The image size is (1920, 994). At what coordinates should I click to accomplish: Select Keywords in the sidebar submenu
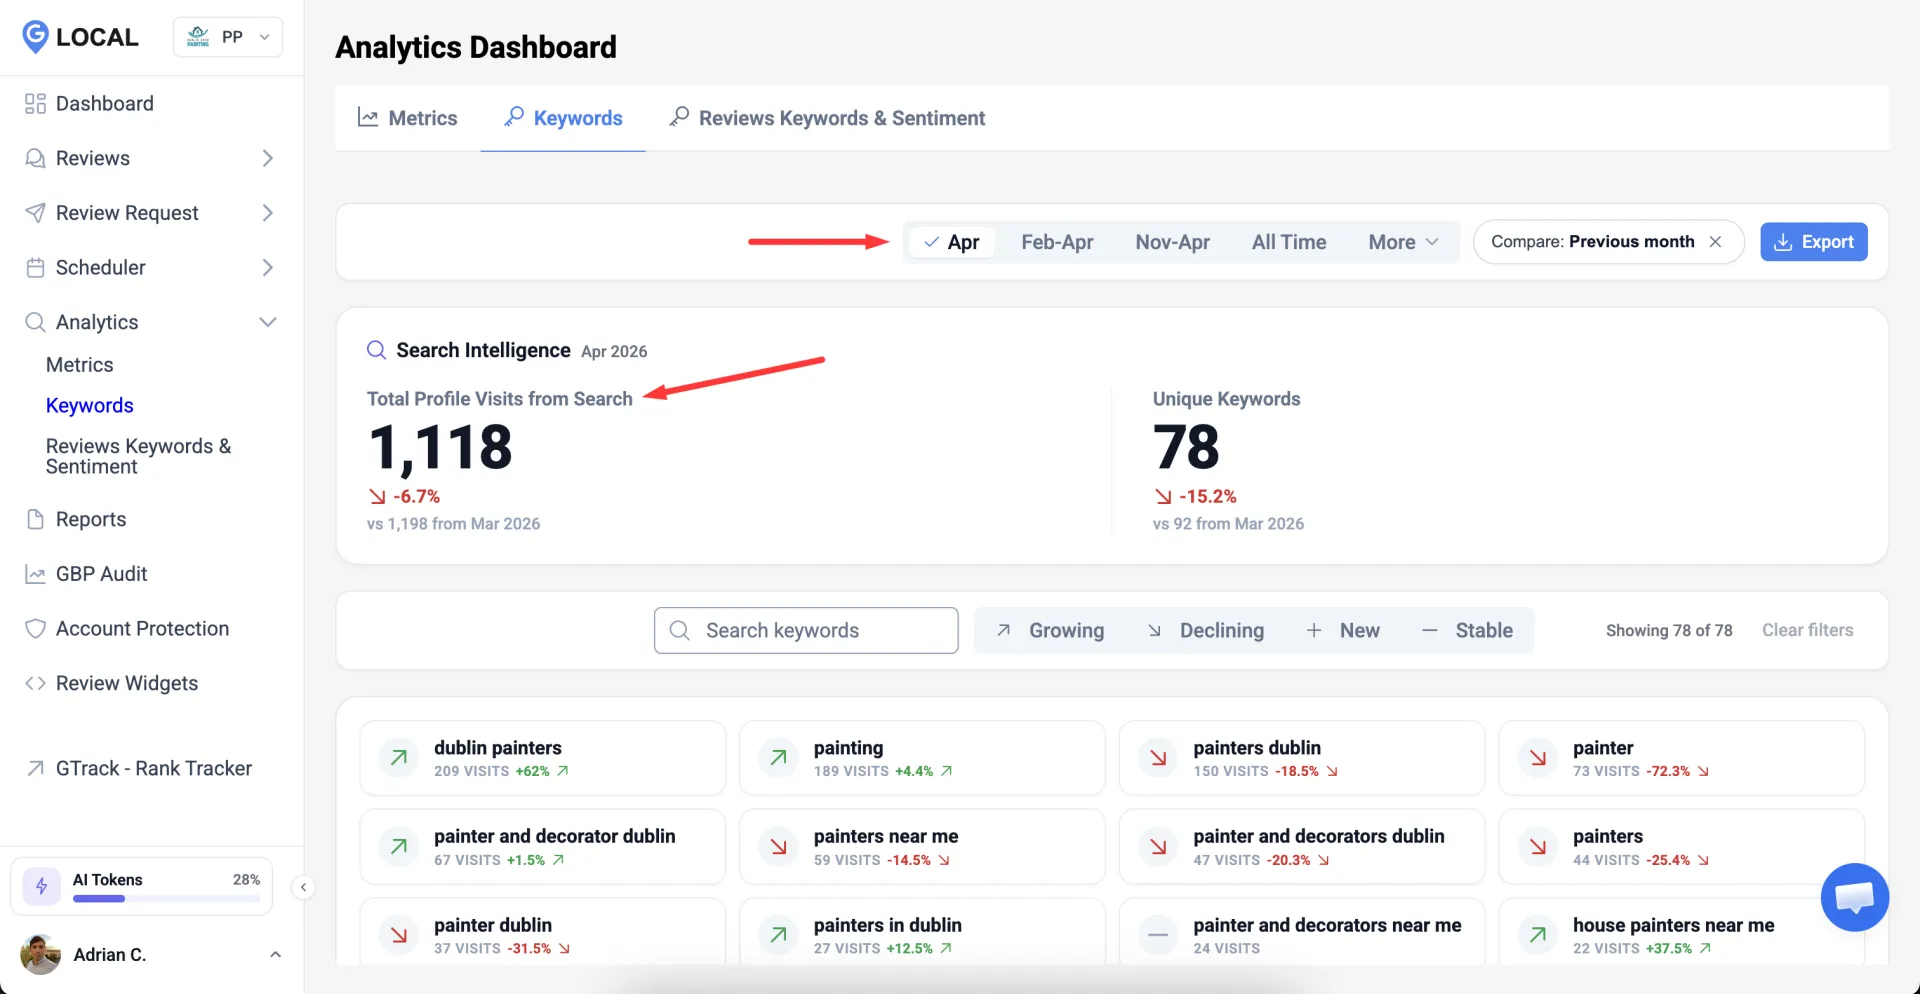click(x=90, y=405)
